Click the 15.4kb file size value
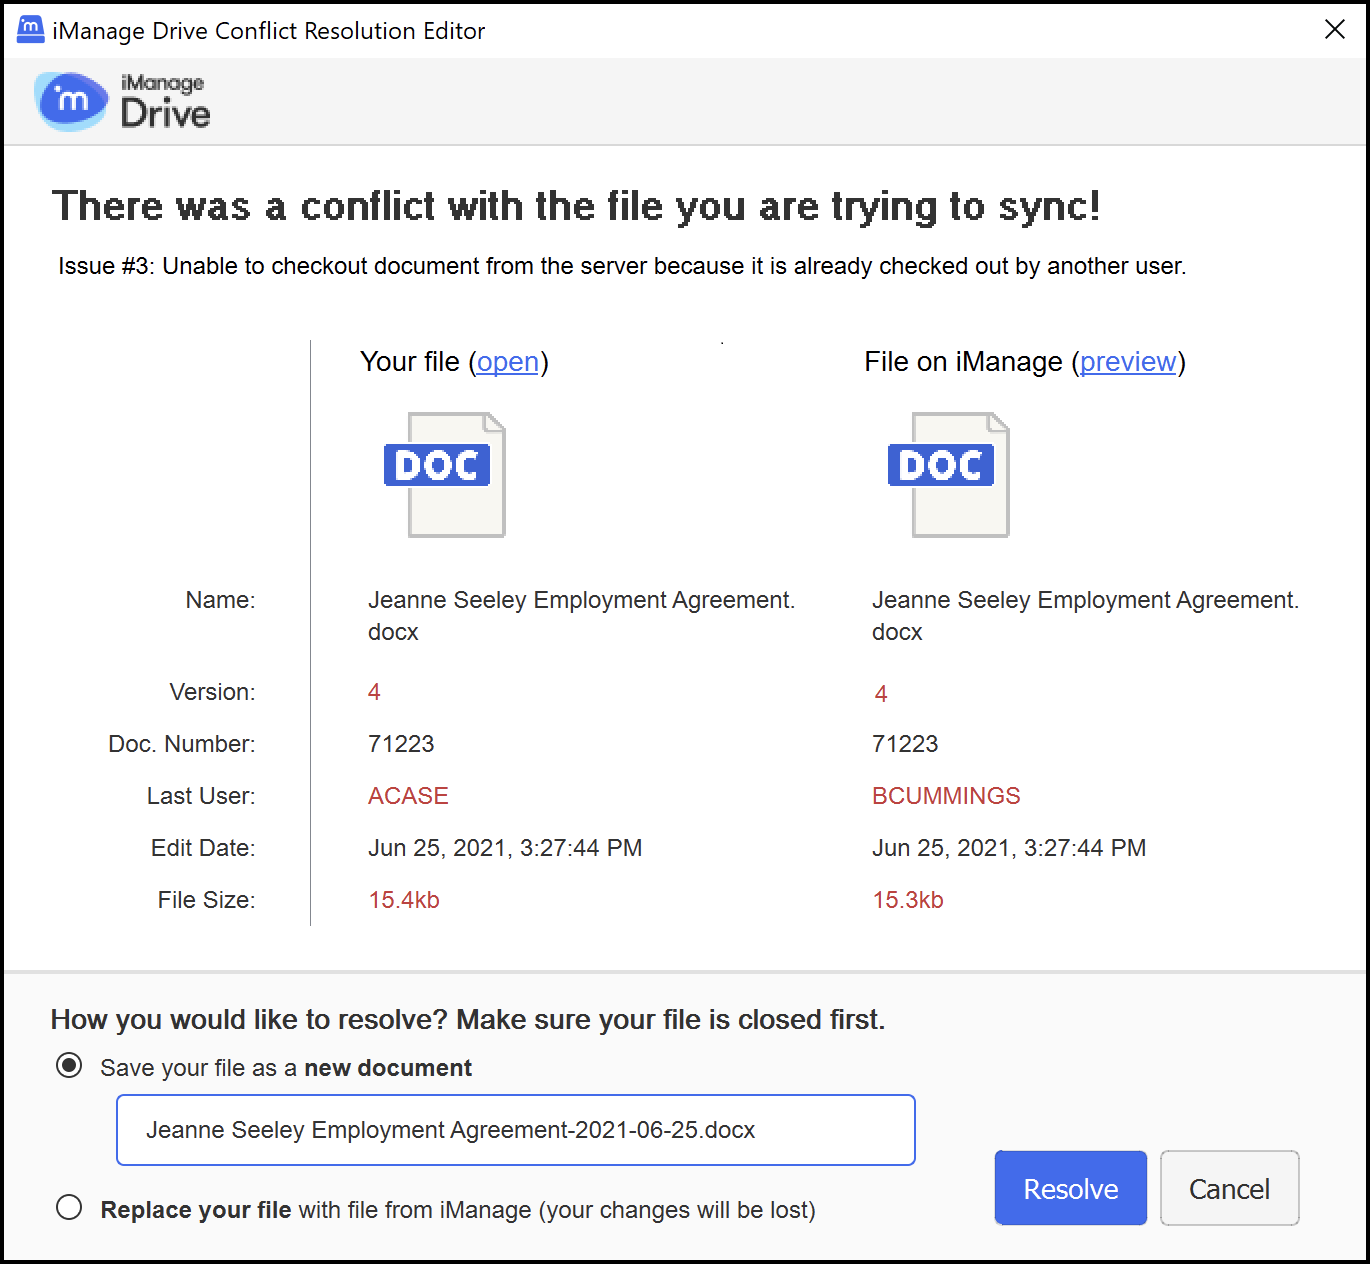Screen dimensions: 1370x1264 click(x=404, y=900)
